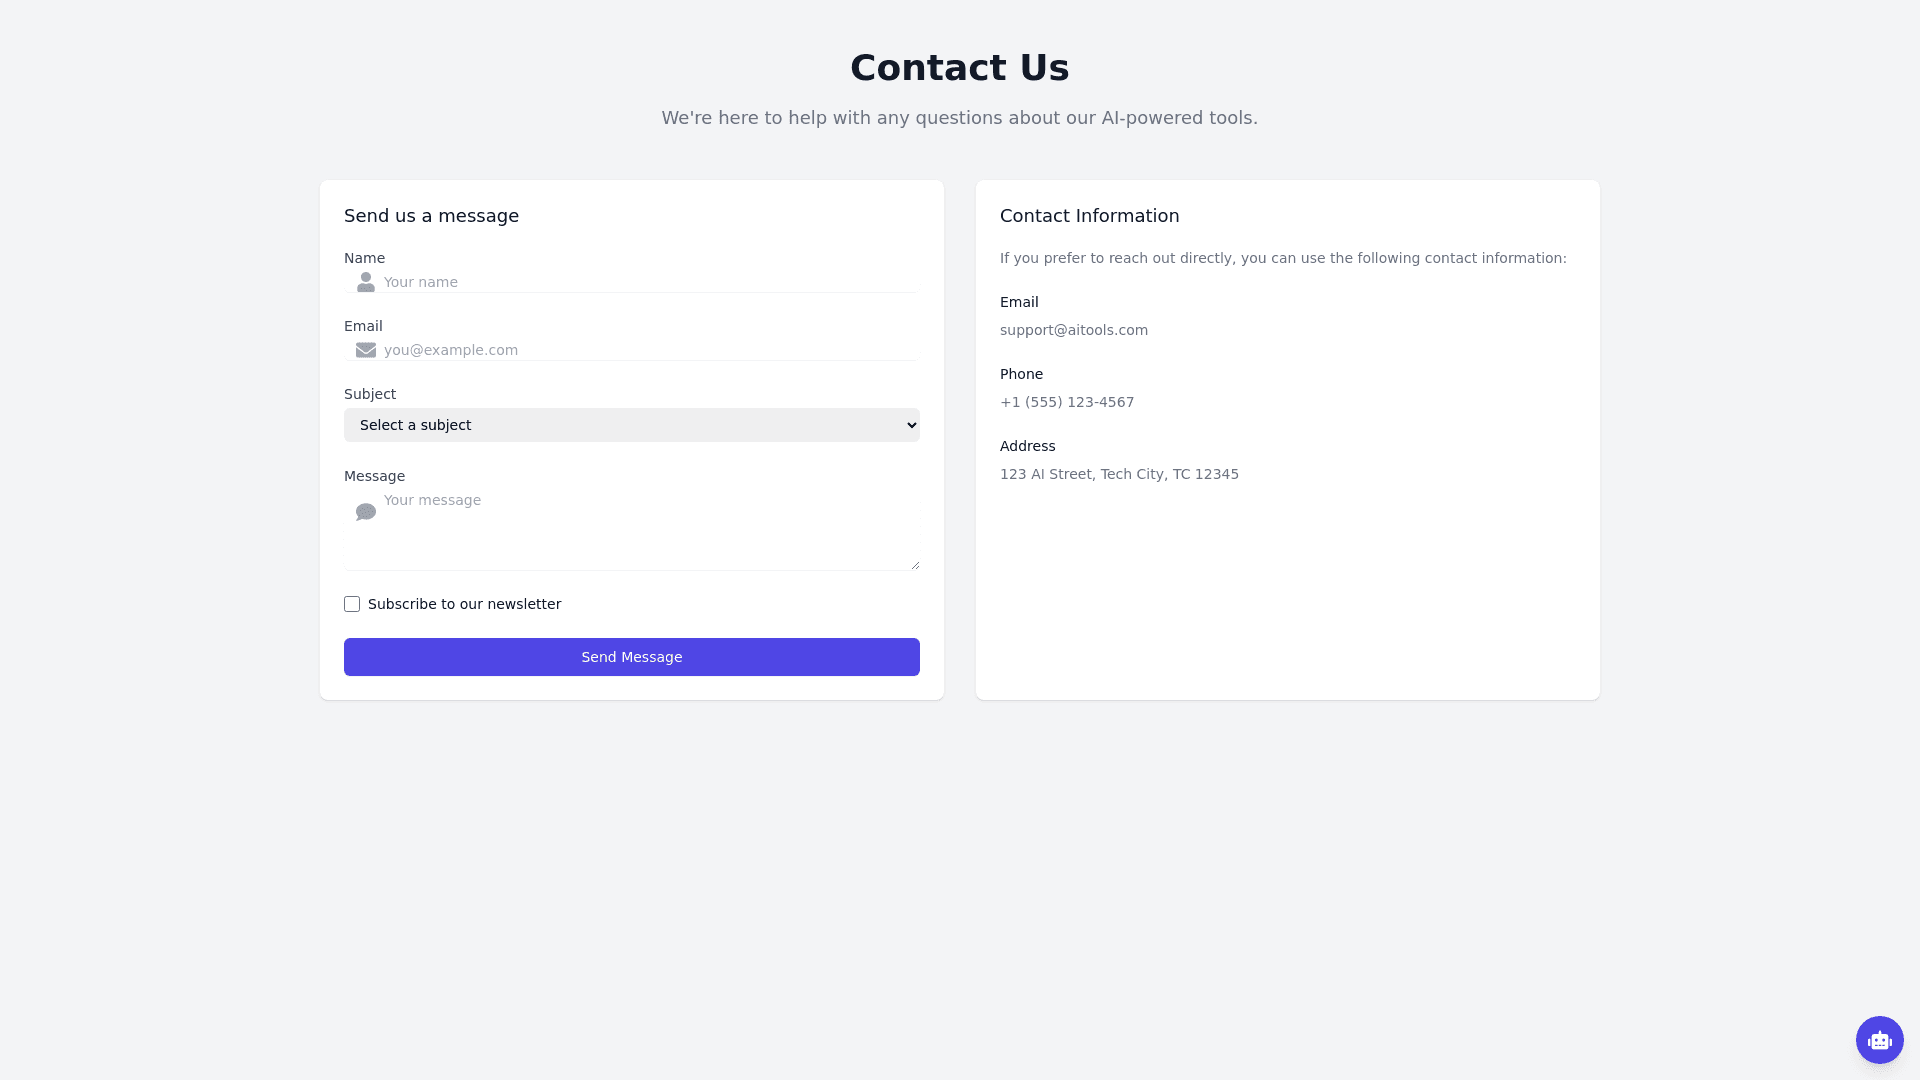
Task: Click the "Contact Information" heading
Action: [x=1089, y=216]
